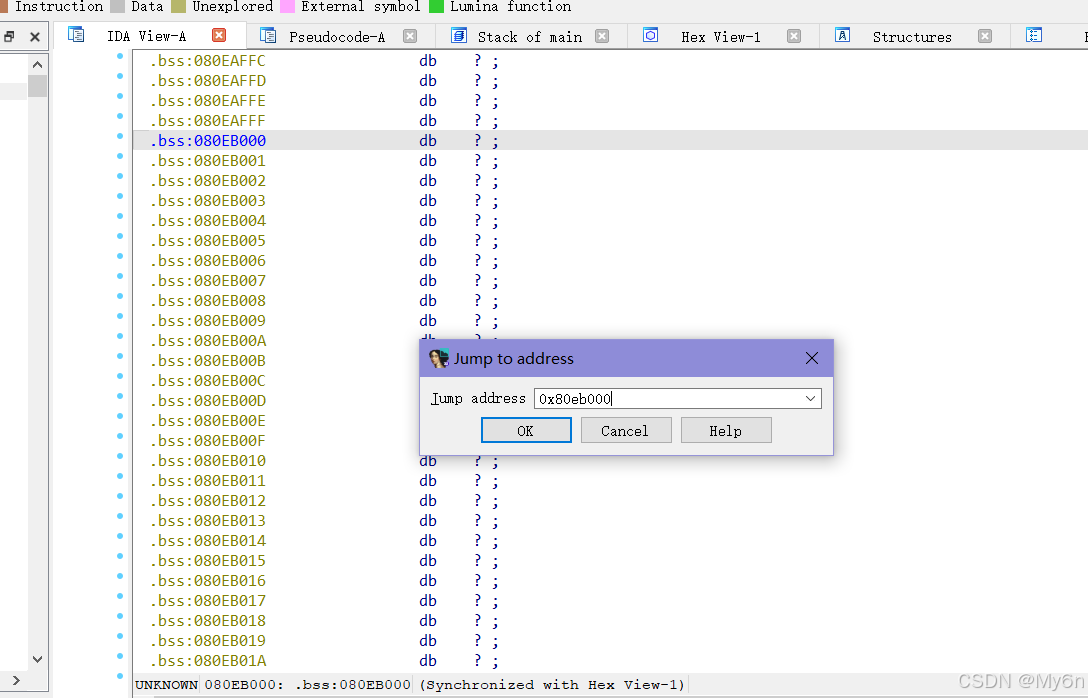Click the breakpoint dot beside .bss:080EB002
The width and height of the screenshot is (1088, 698).
pos(120,176)
